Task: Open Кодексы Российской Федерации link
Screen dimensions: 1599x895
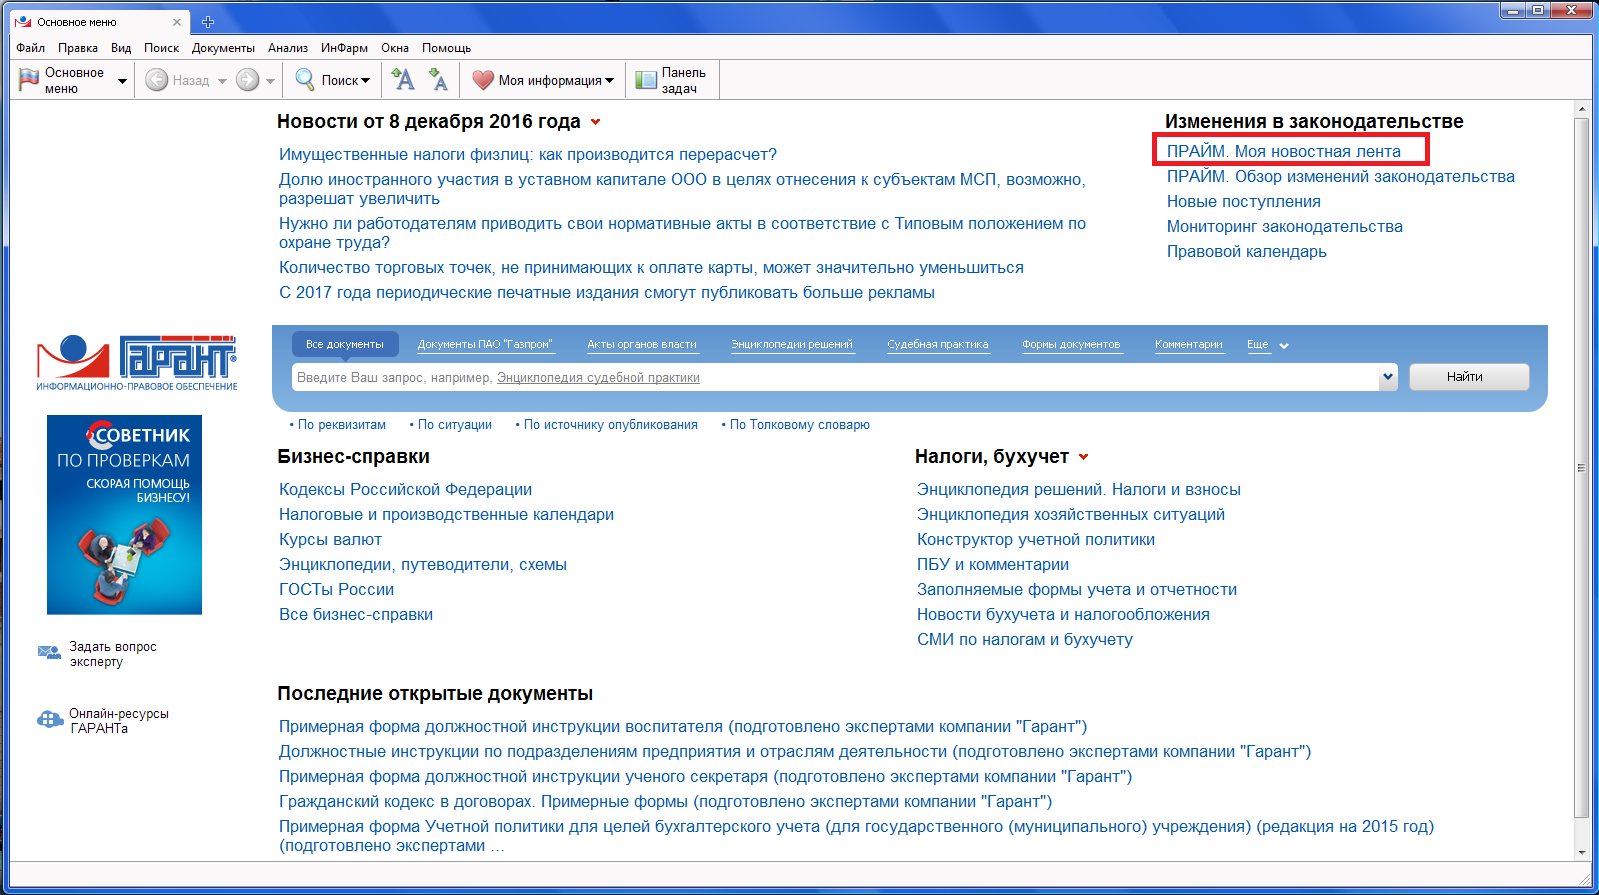Action: coord(406,490)
